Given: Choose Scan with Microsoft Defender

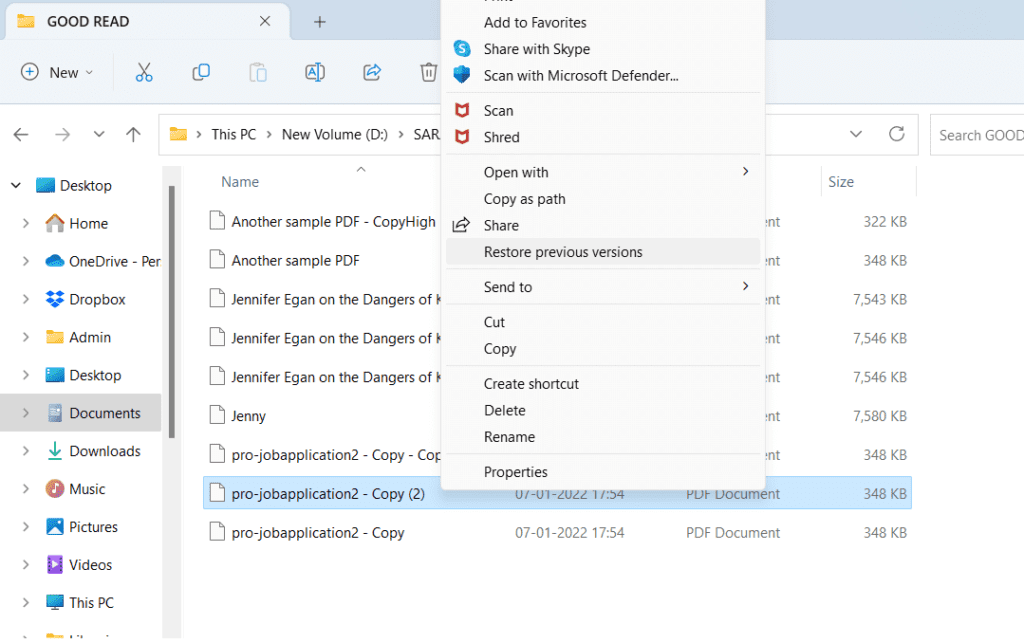Looking at the screenshot, I should [603, 76].
